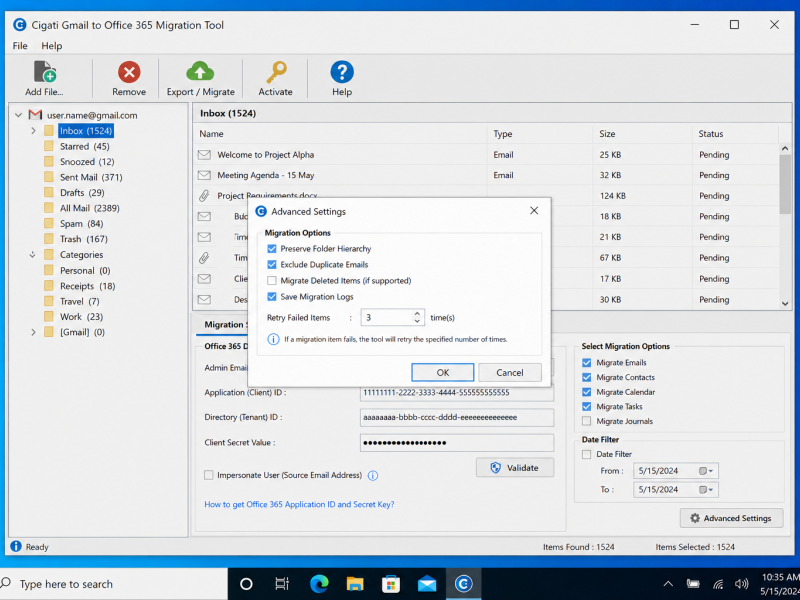The width and height of the screenshot is (800, 600).
Task: Click paperclip icon of Project Requirements row
Action: coord(204,195)
